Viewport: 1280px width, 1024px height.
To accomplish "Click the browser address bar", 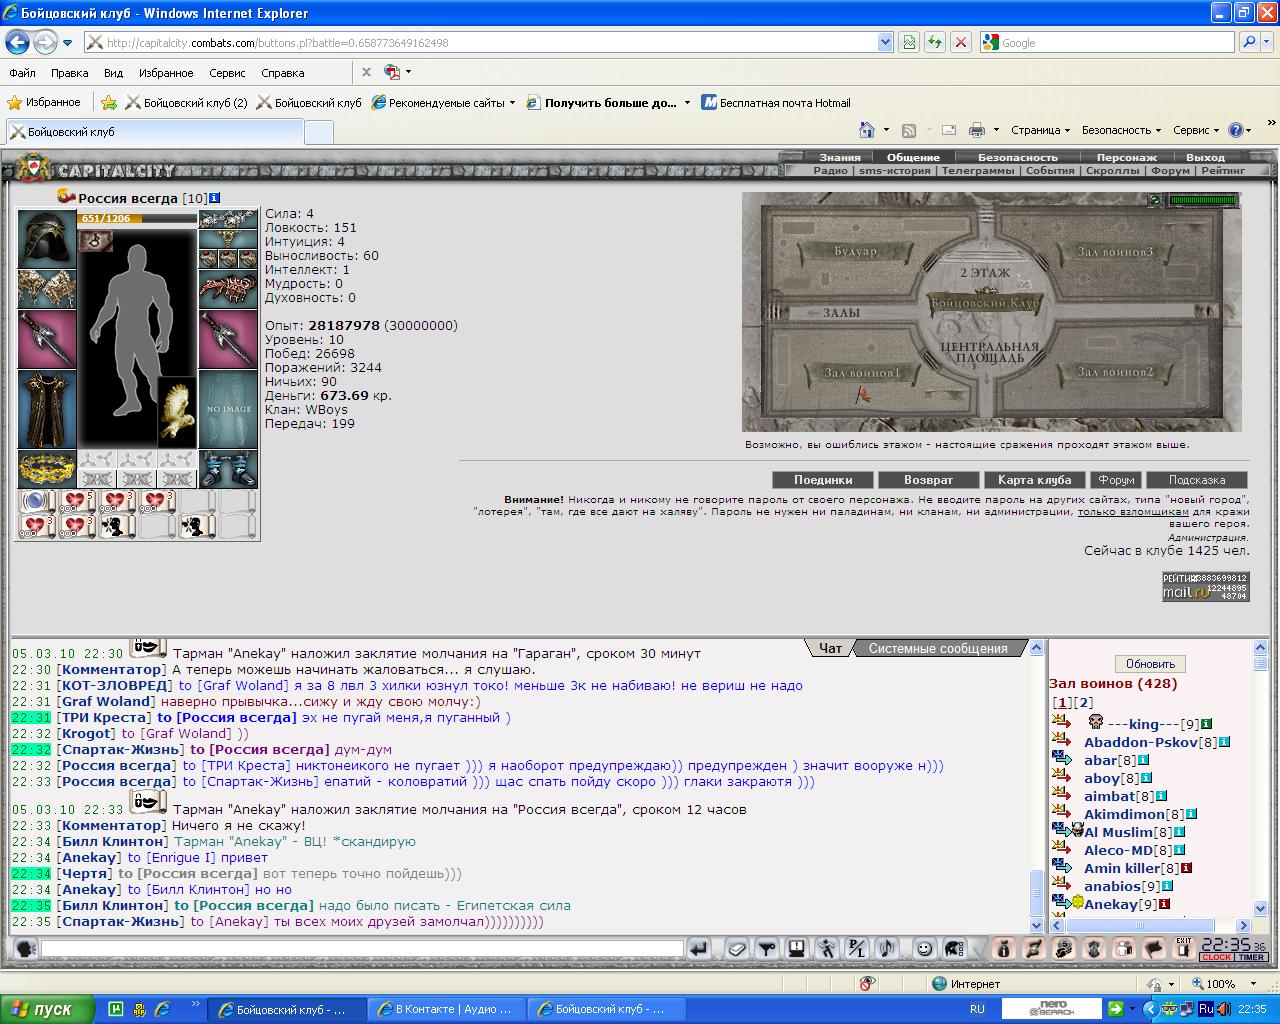I will [x=480, y=43].
